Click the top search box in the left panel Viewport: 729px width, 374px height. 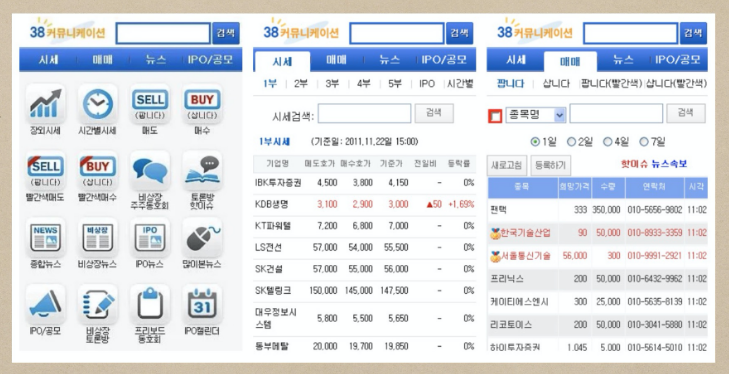163,33
